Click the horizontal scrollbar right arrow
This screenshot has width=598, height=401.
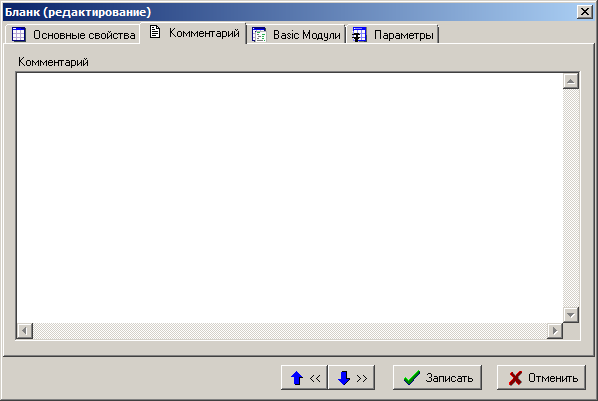[555, 330]
